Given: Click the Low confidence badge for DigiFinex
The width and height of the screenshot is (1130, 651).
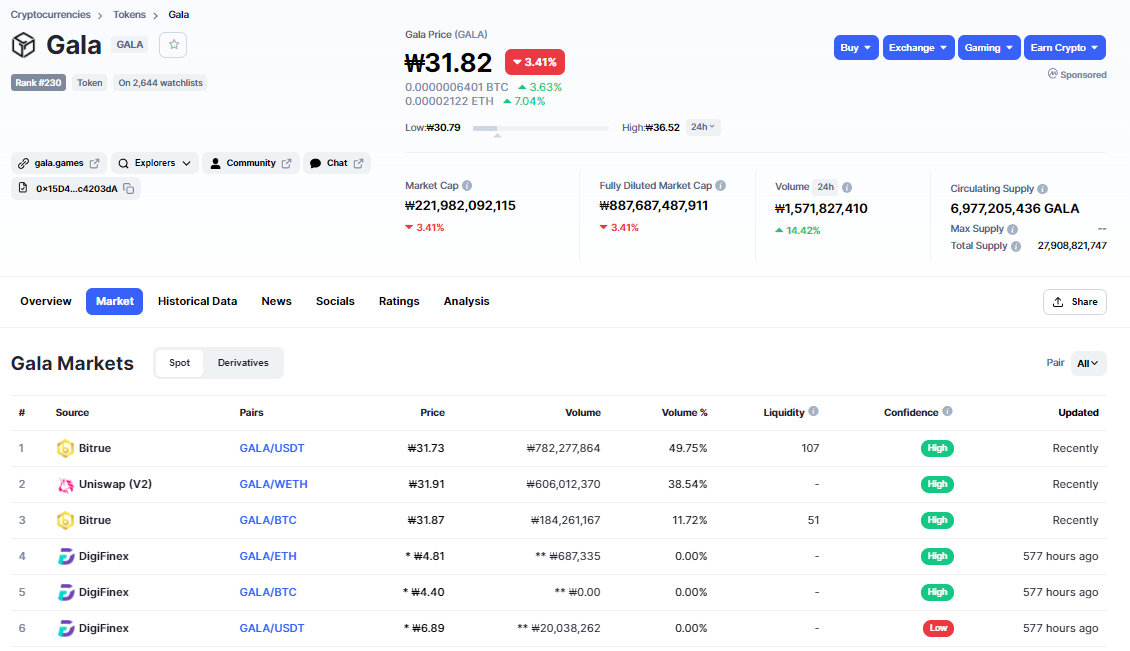Looking at the screenshot, I should click(x=938, y=628).
